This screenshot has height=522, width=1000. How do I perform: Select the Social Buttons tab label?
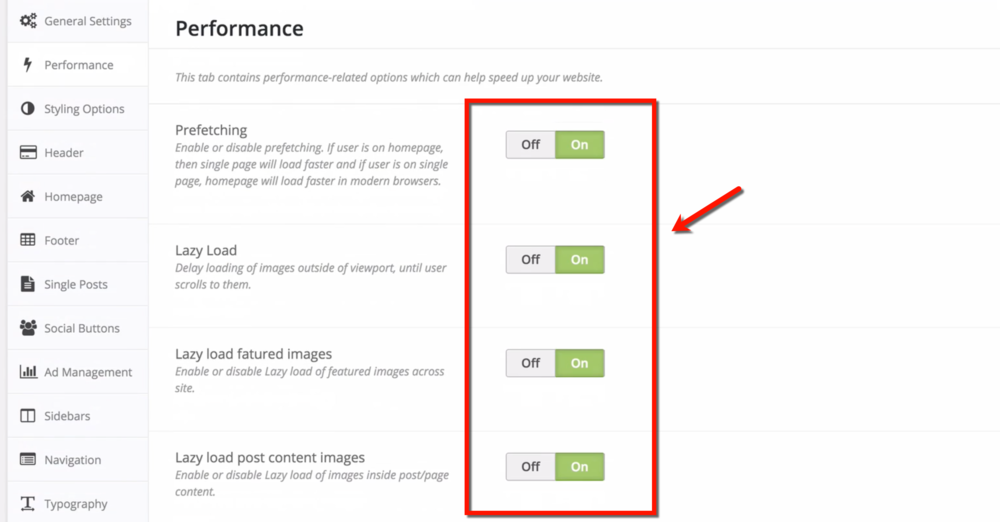pos(82,328)
